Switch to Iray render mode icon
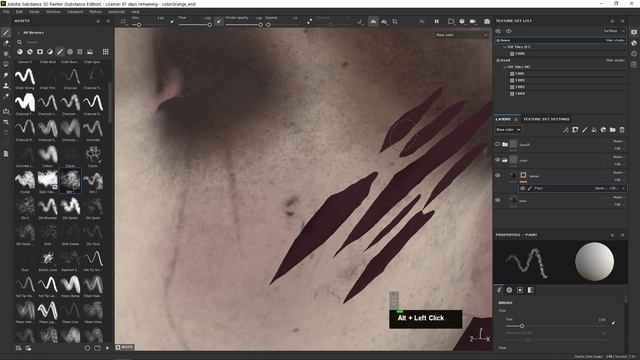Viewport: 640px width, 360px height. (487, 21)
